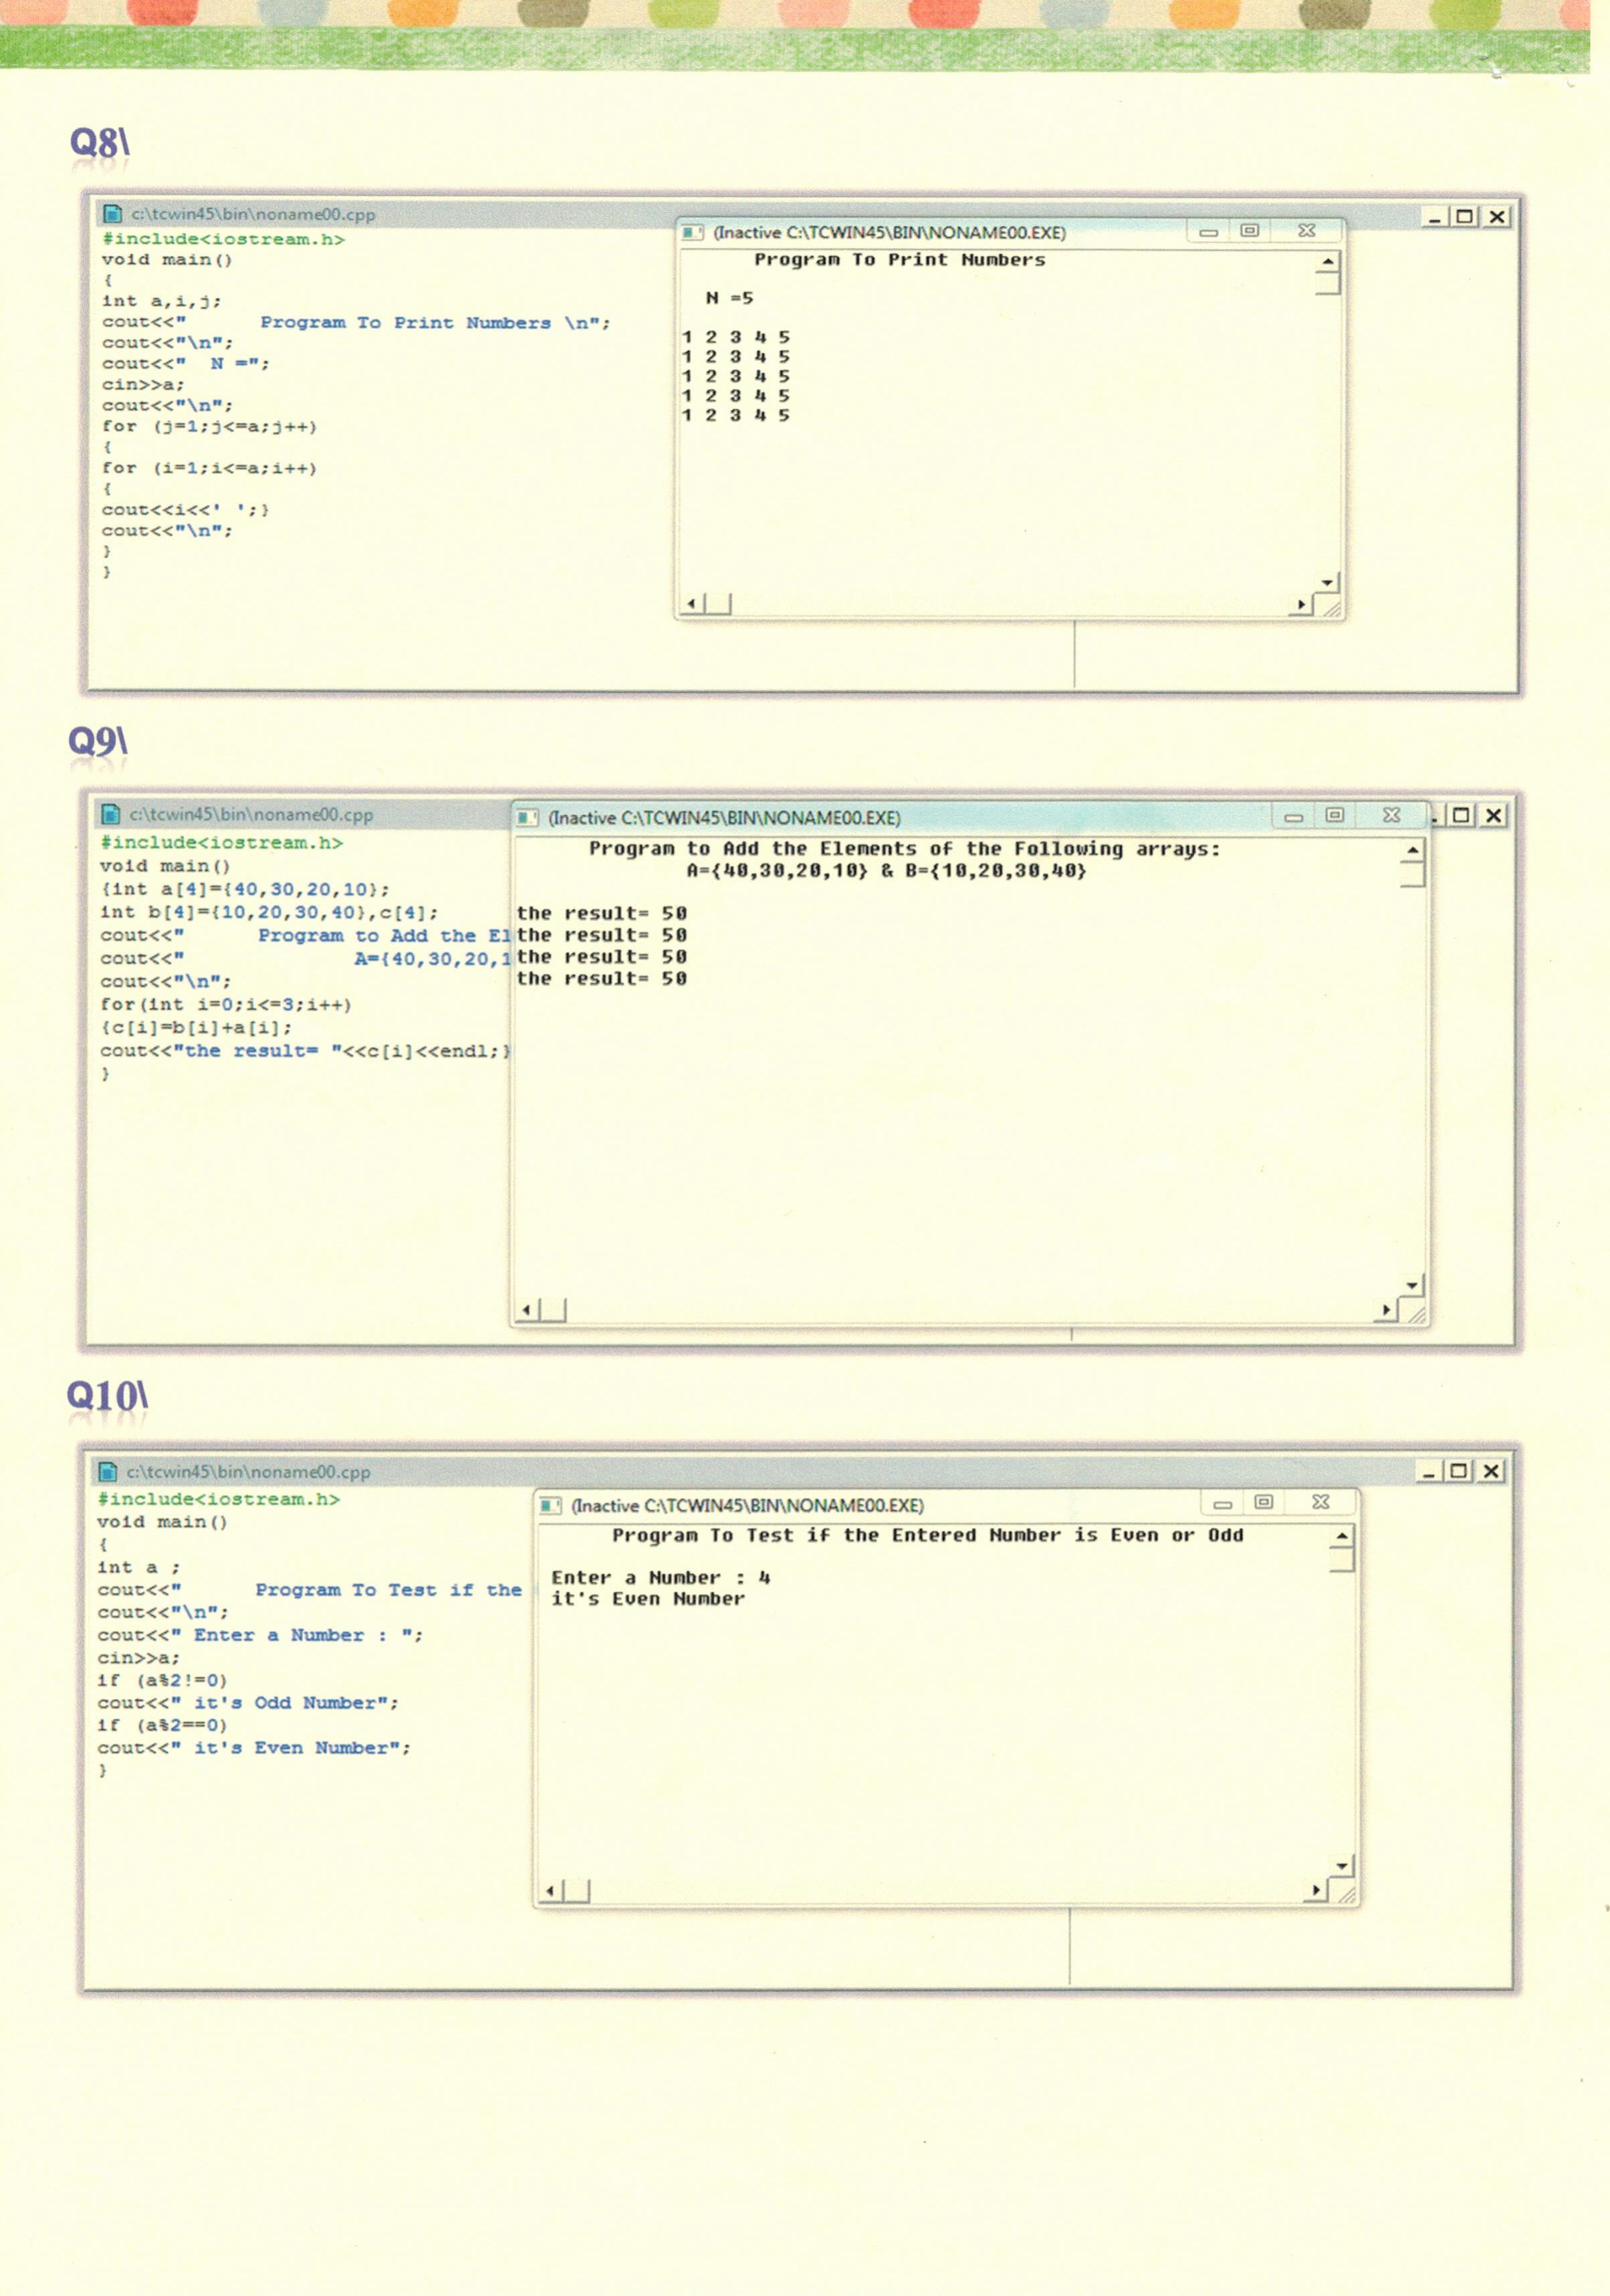Viewport: 1610px width, 2296px height.
Task: Maximize the Q9 editor window
Action: pos(1462,816)
